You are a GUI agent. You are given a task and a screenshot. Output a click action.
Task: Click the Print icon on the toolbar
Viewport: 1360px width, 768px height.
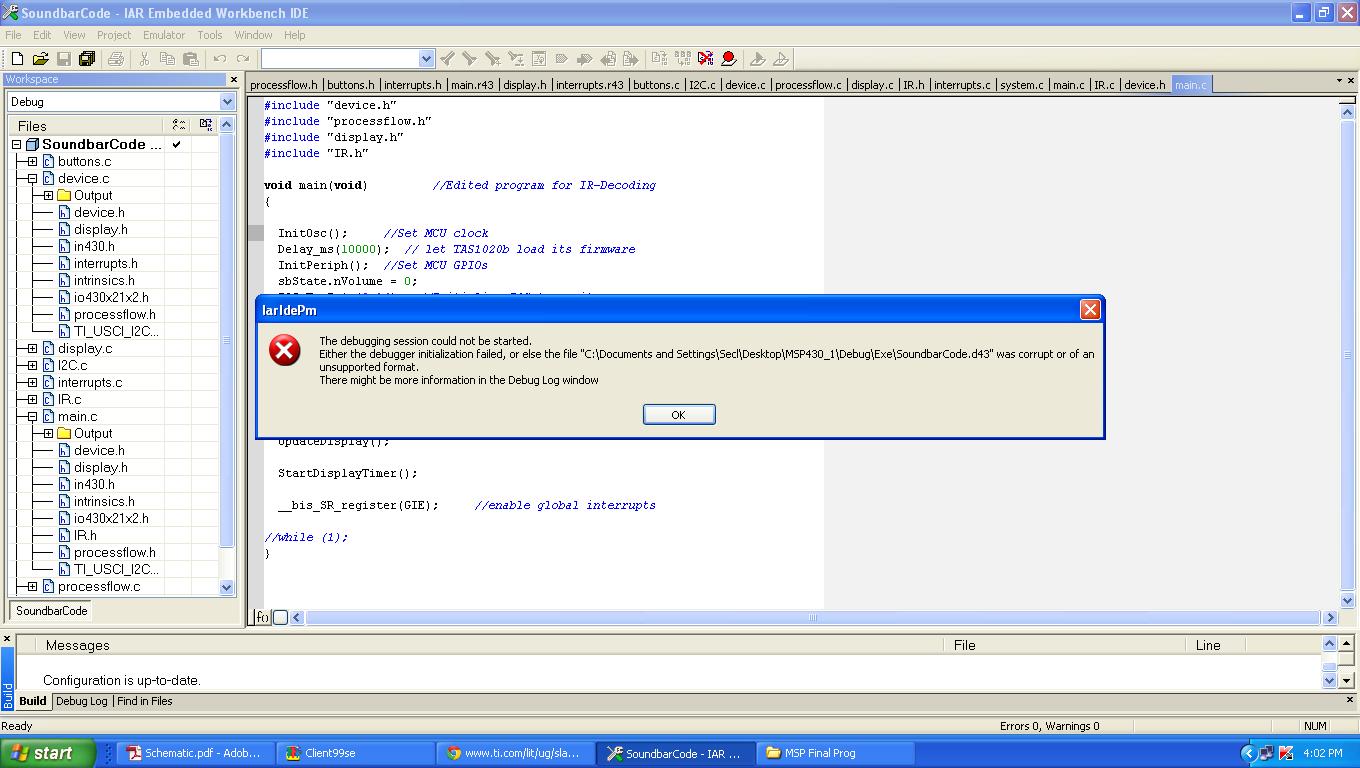(118, 58)
